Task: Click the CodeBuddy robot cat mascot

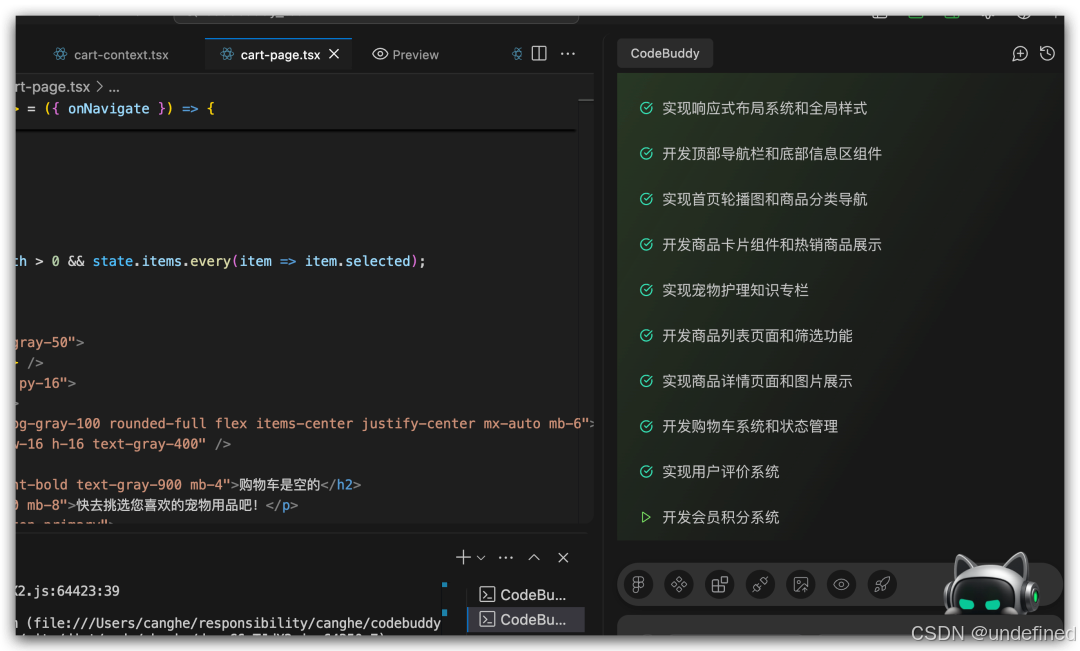Action: (x=990, y=584)
